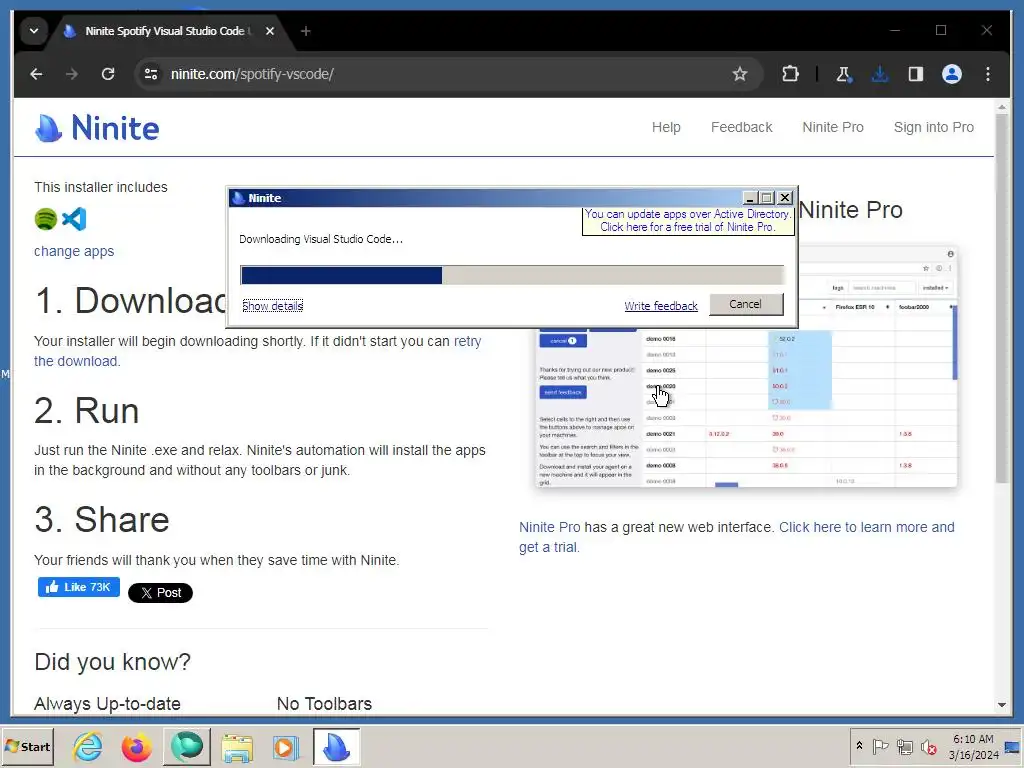Open the tab search chevron button
Viewport: 1024px width, 768px height.
[x=34, y=31]
